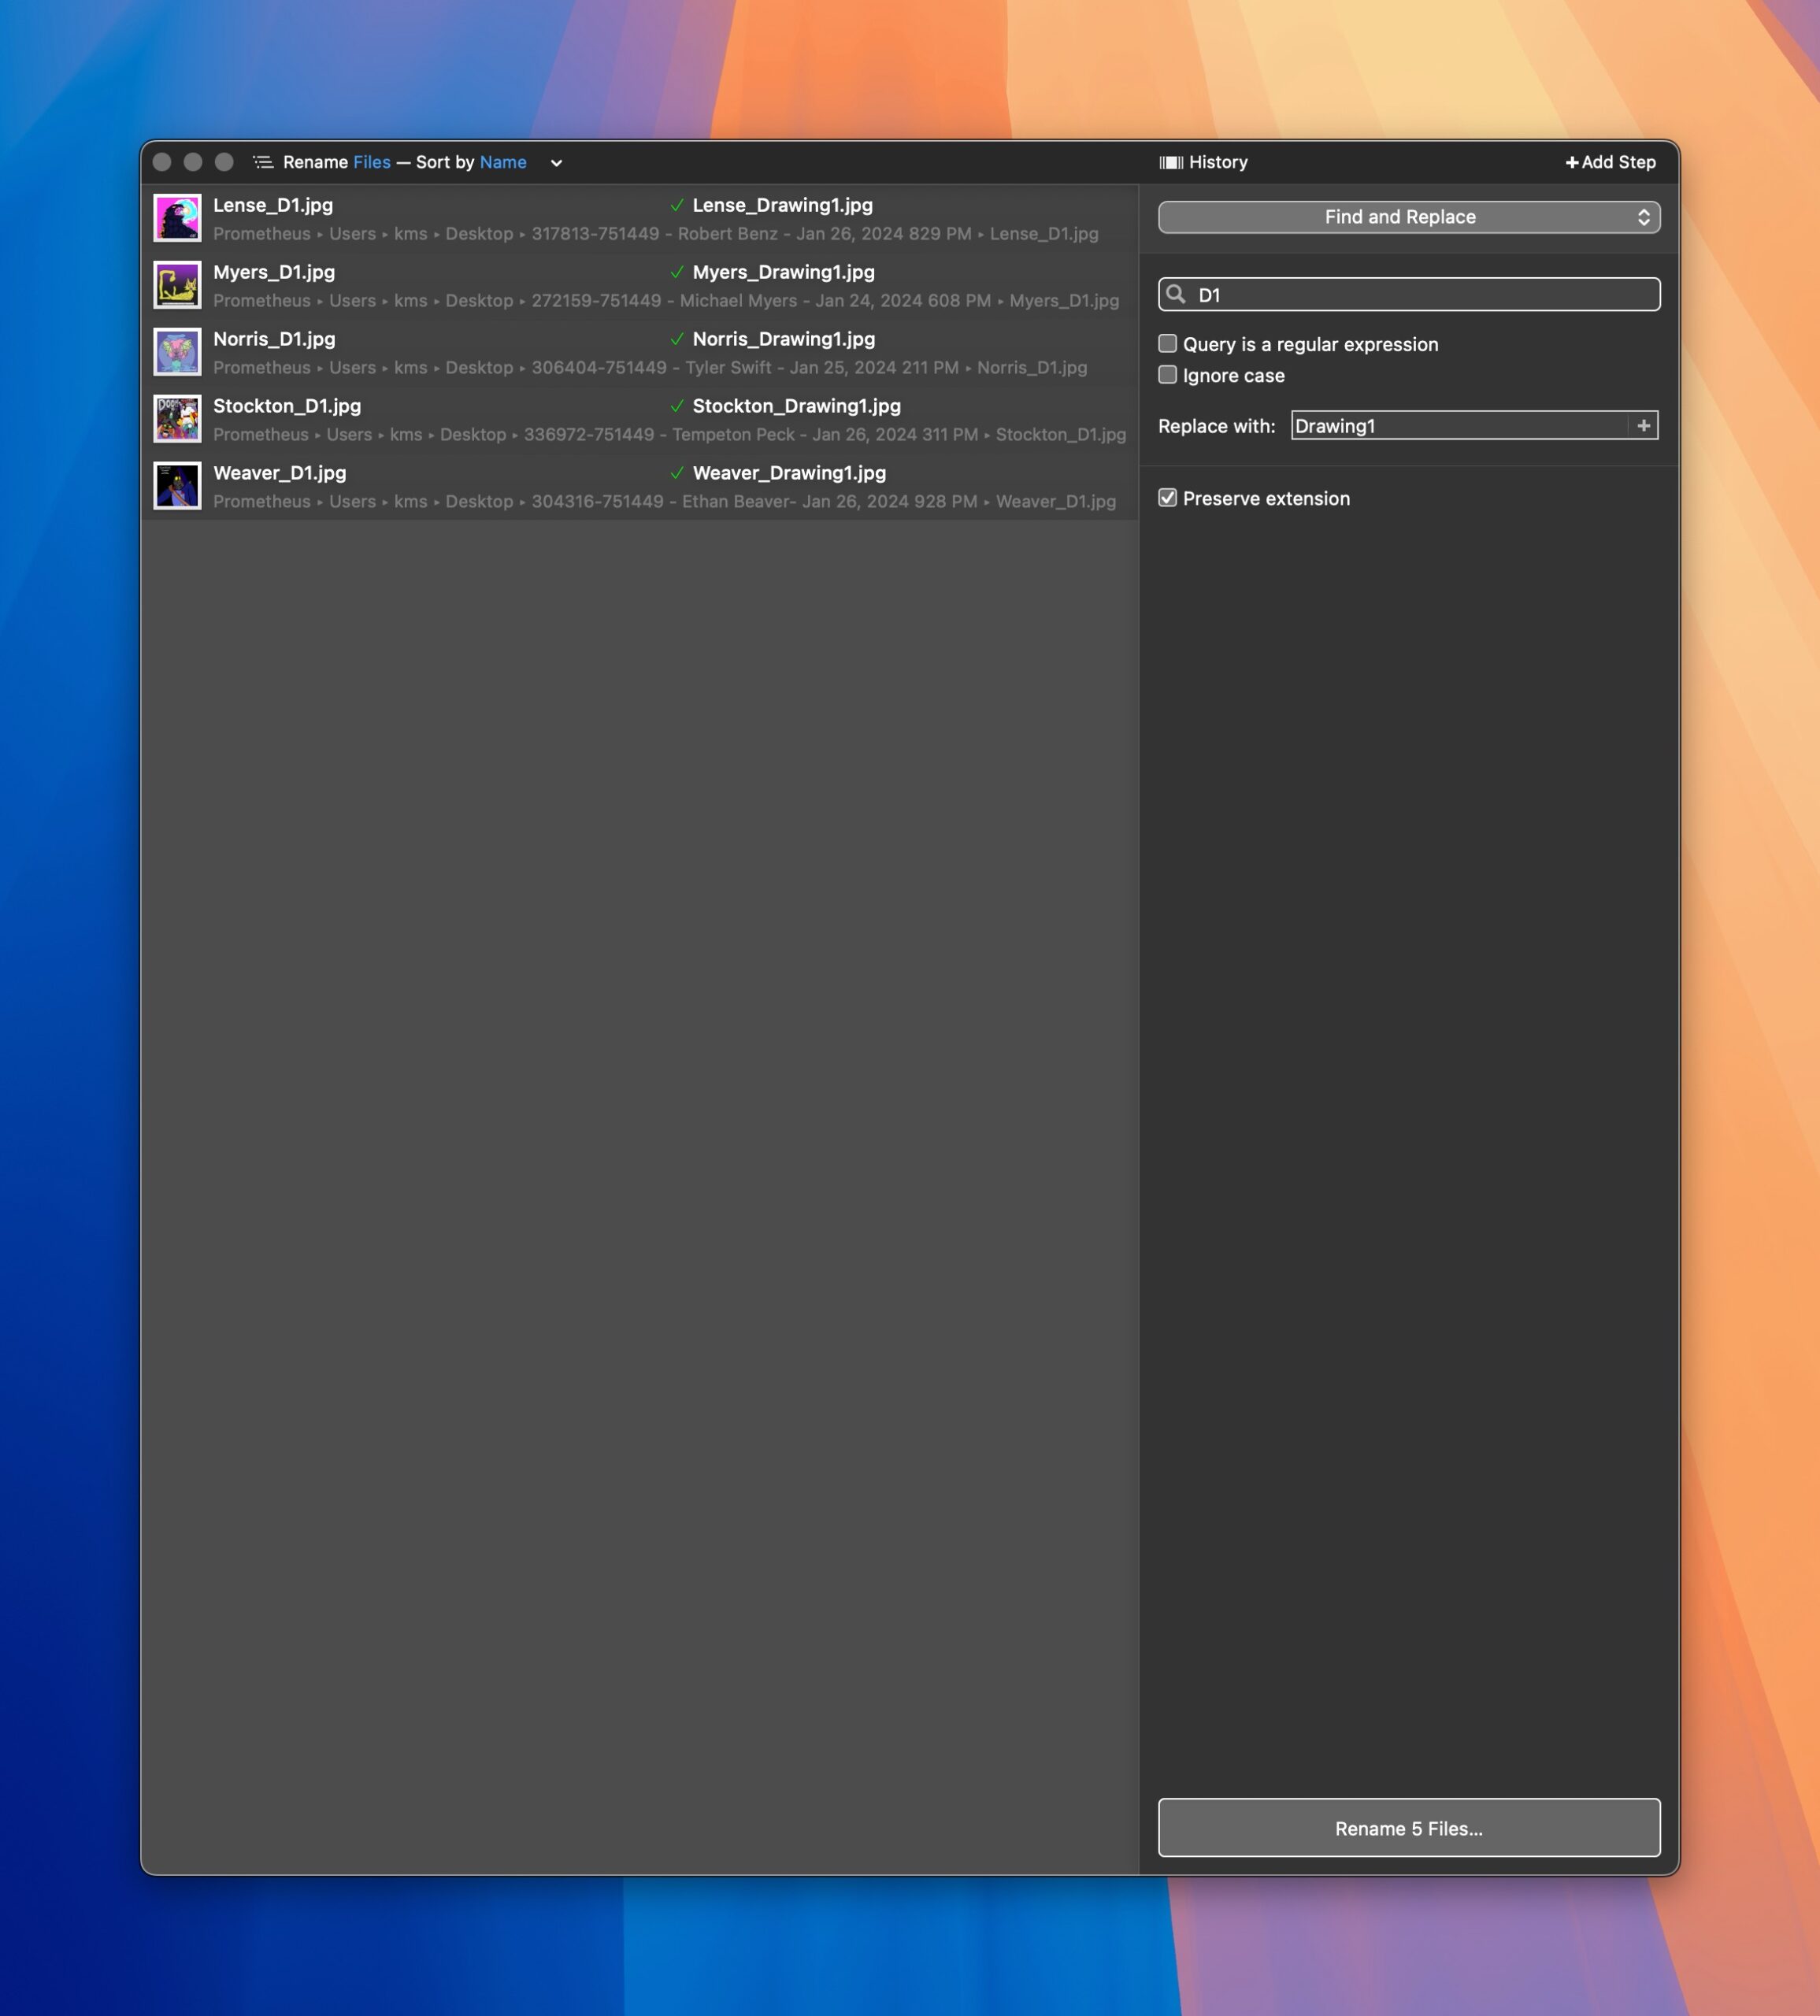
Task: Enable Query is a regular expression
Action: tap(1167, 344)
